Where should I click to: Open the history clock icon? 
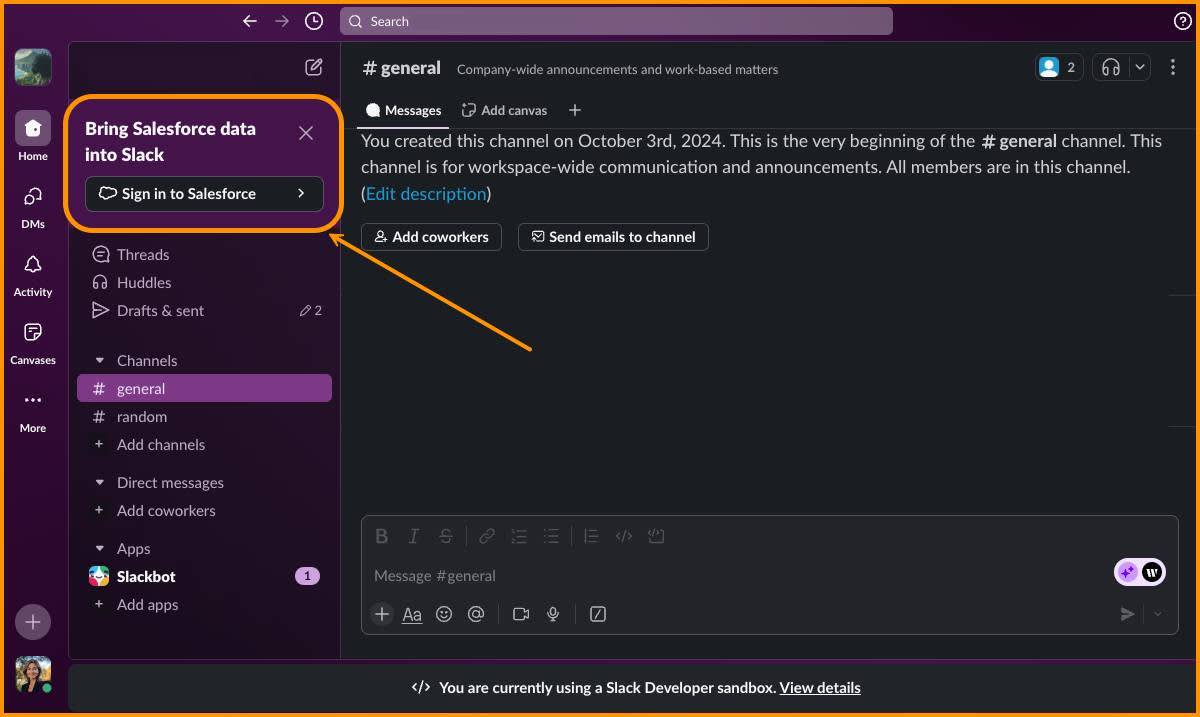coord(314,21)
